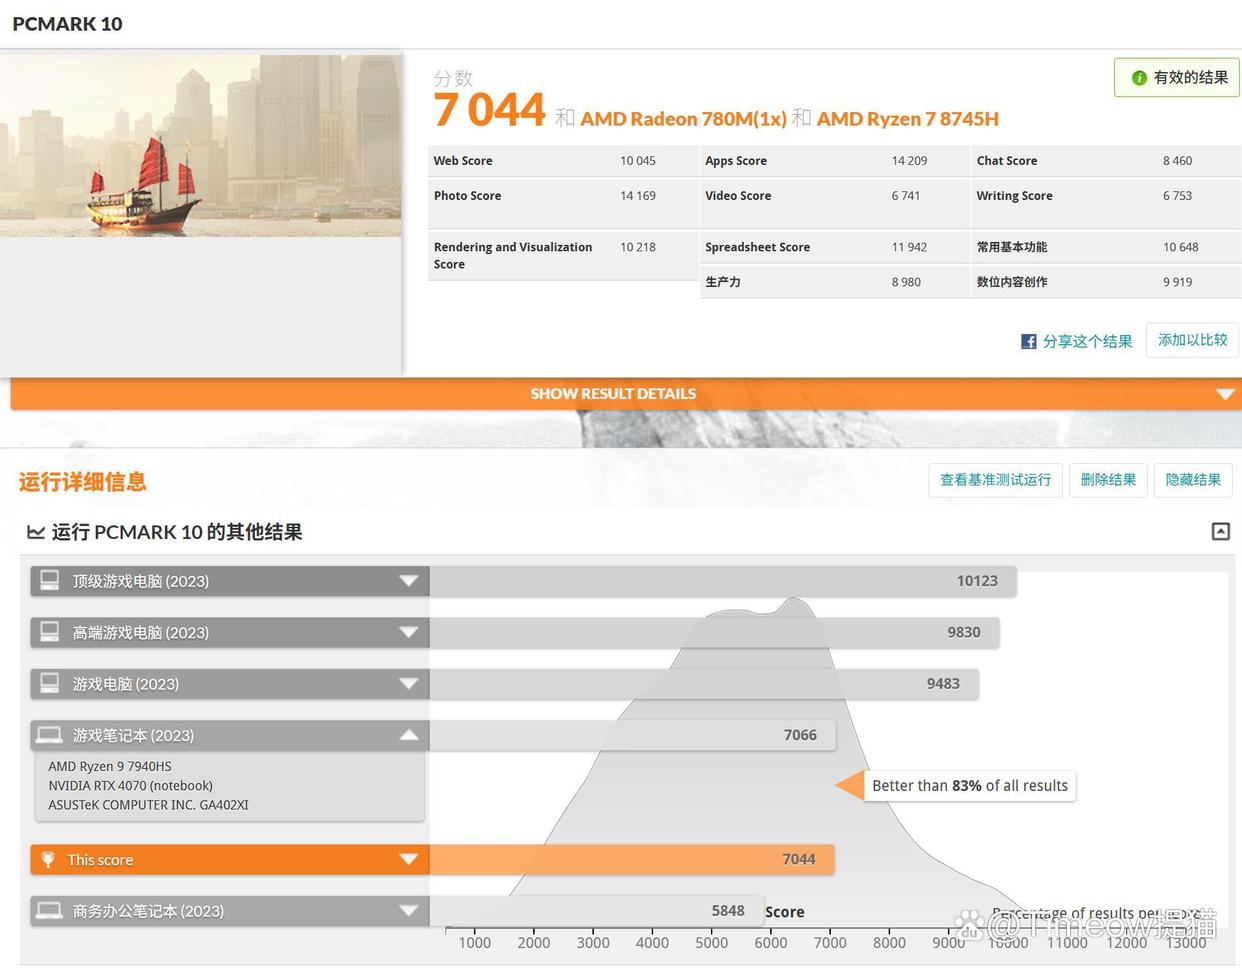
Task: Click the 7066 score bar
Action: click(x=633, y=735)
